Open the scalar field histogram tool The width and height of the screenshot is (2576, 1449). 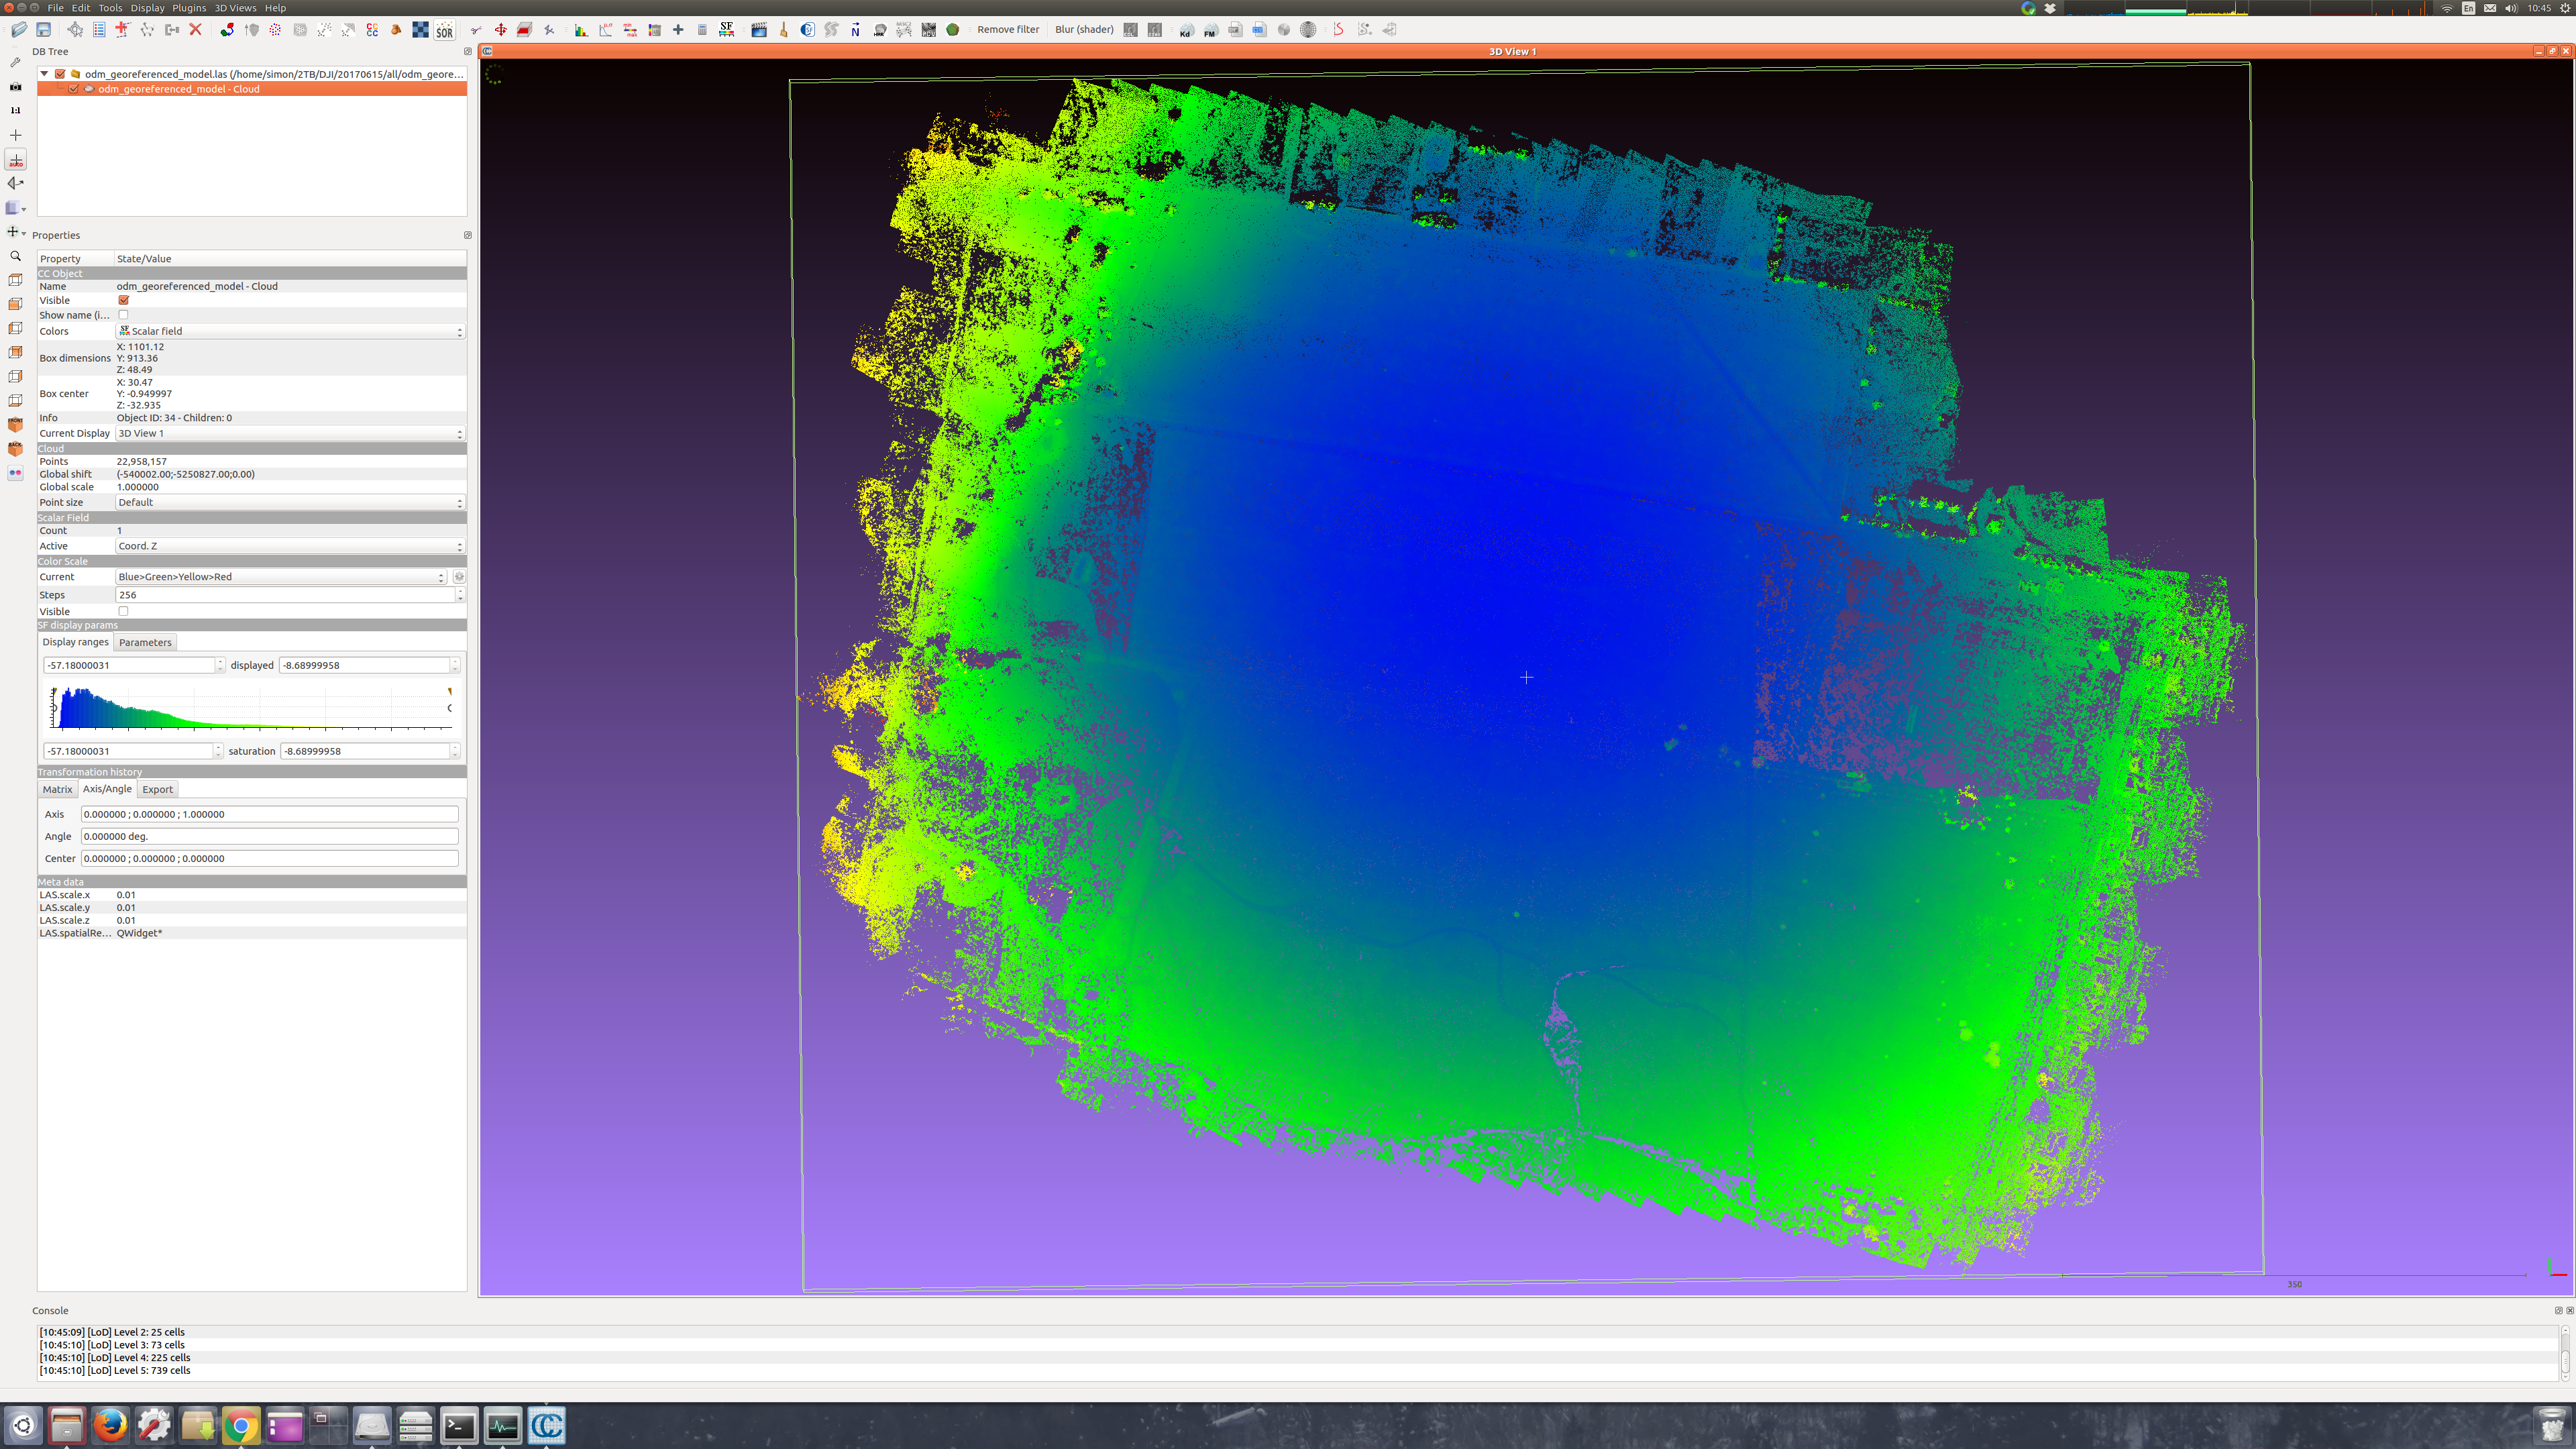click(581, 30)
